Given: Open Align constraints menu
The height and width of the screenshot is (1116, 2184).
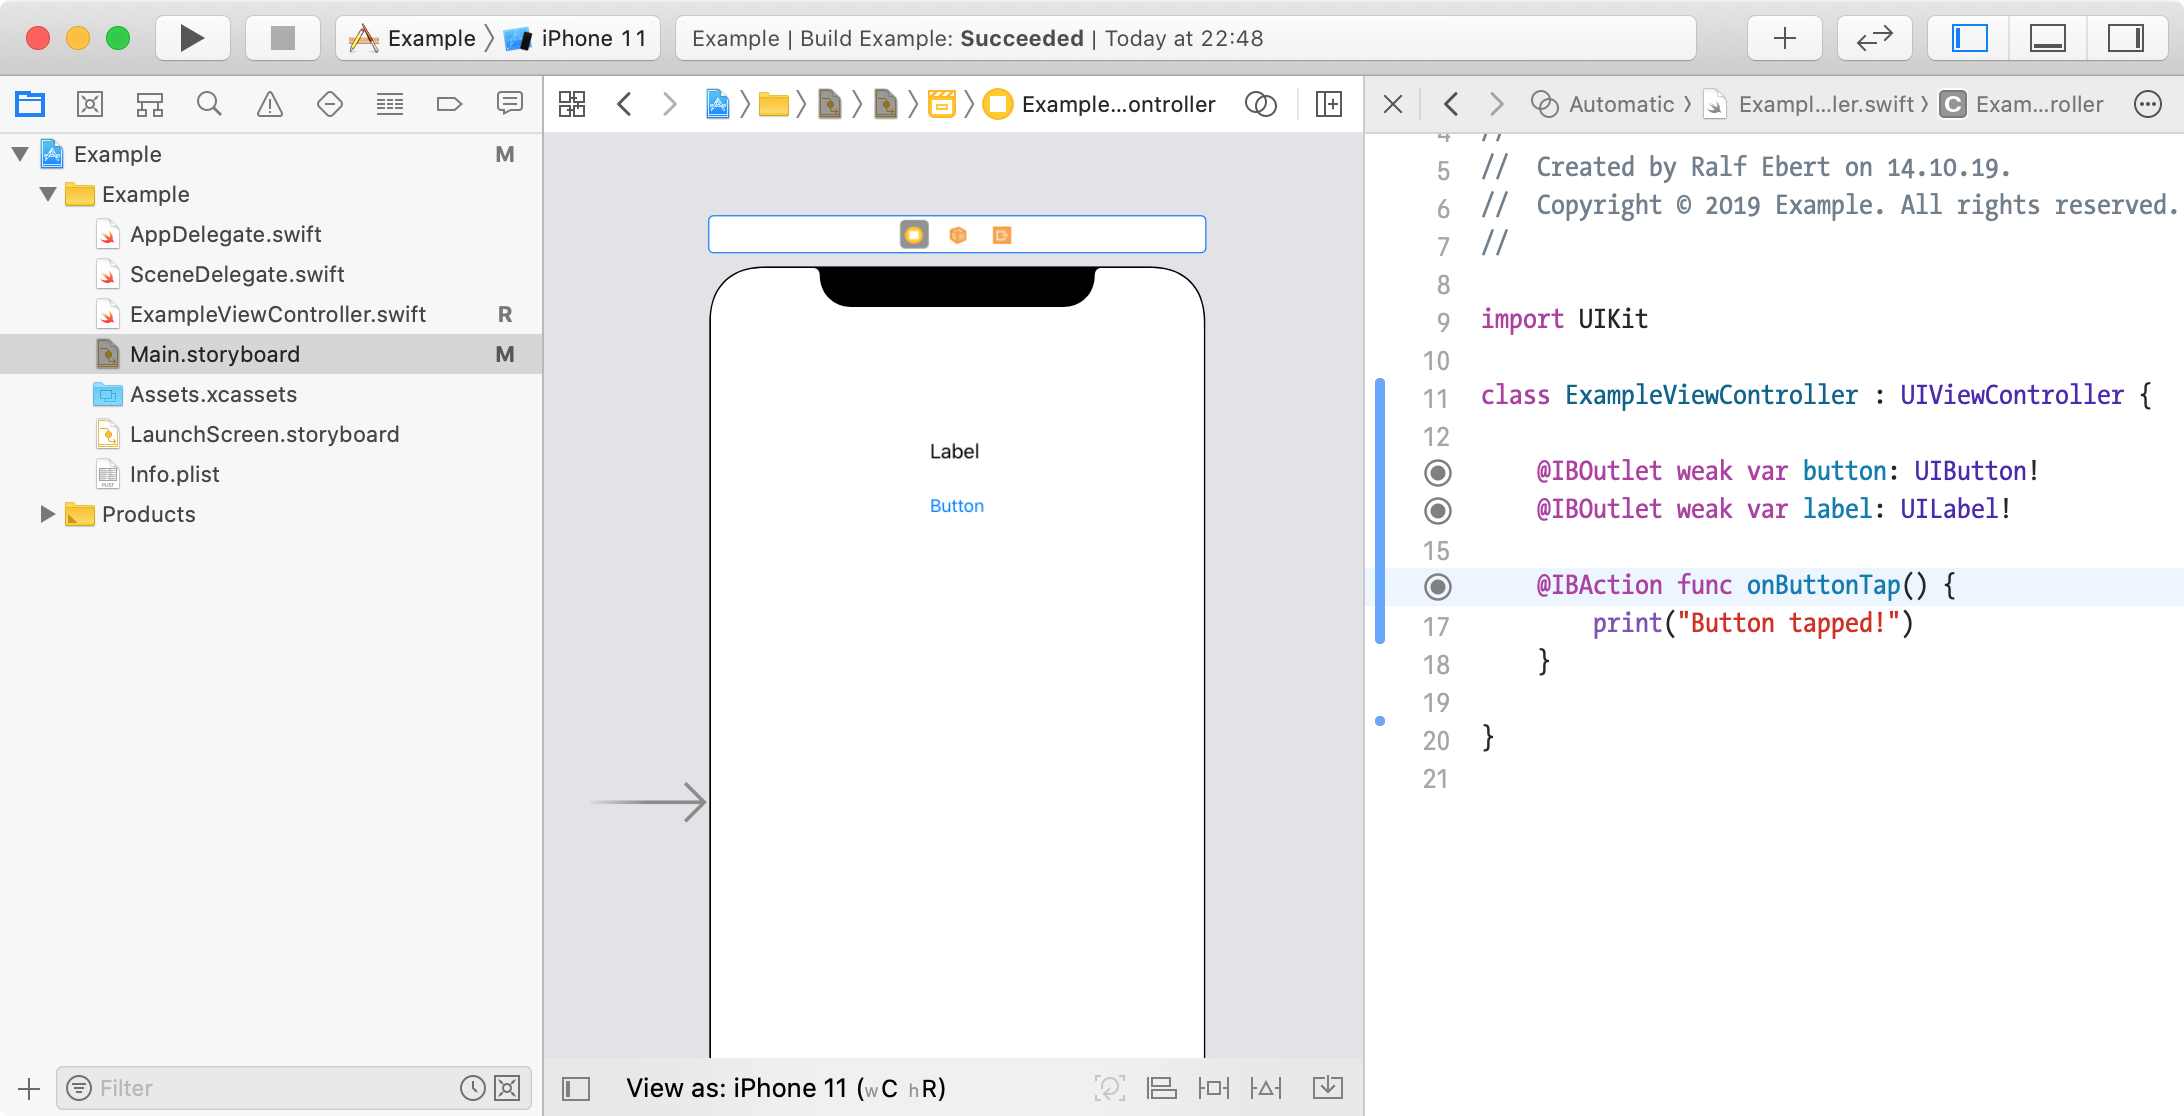Looking at the screenshot, I should (x=1162, y=1088).
